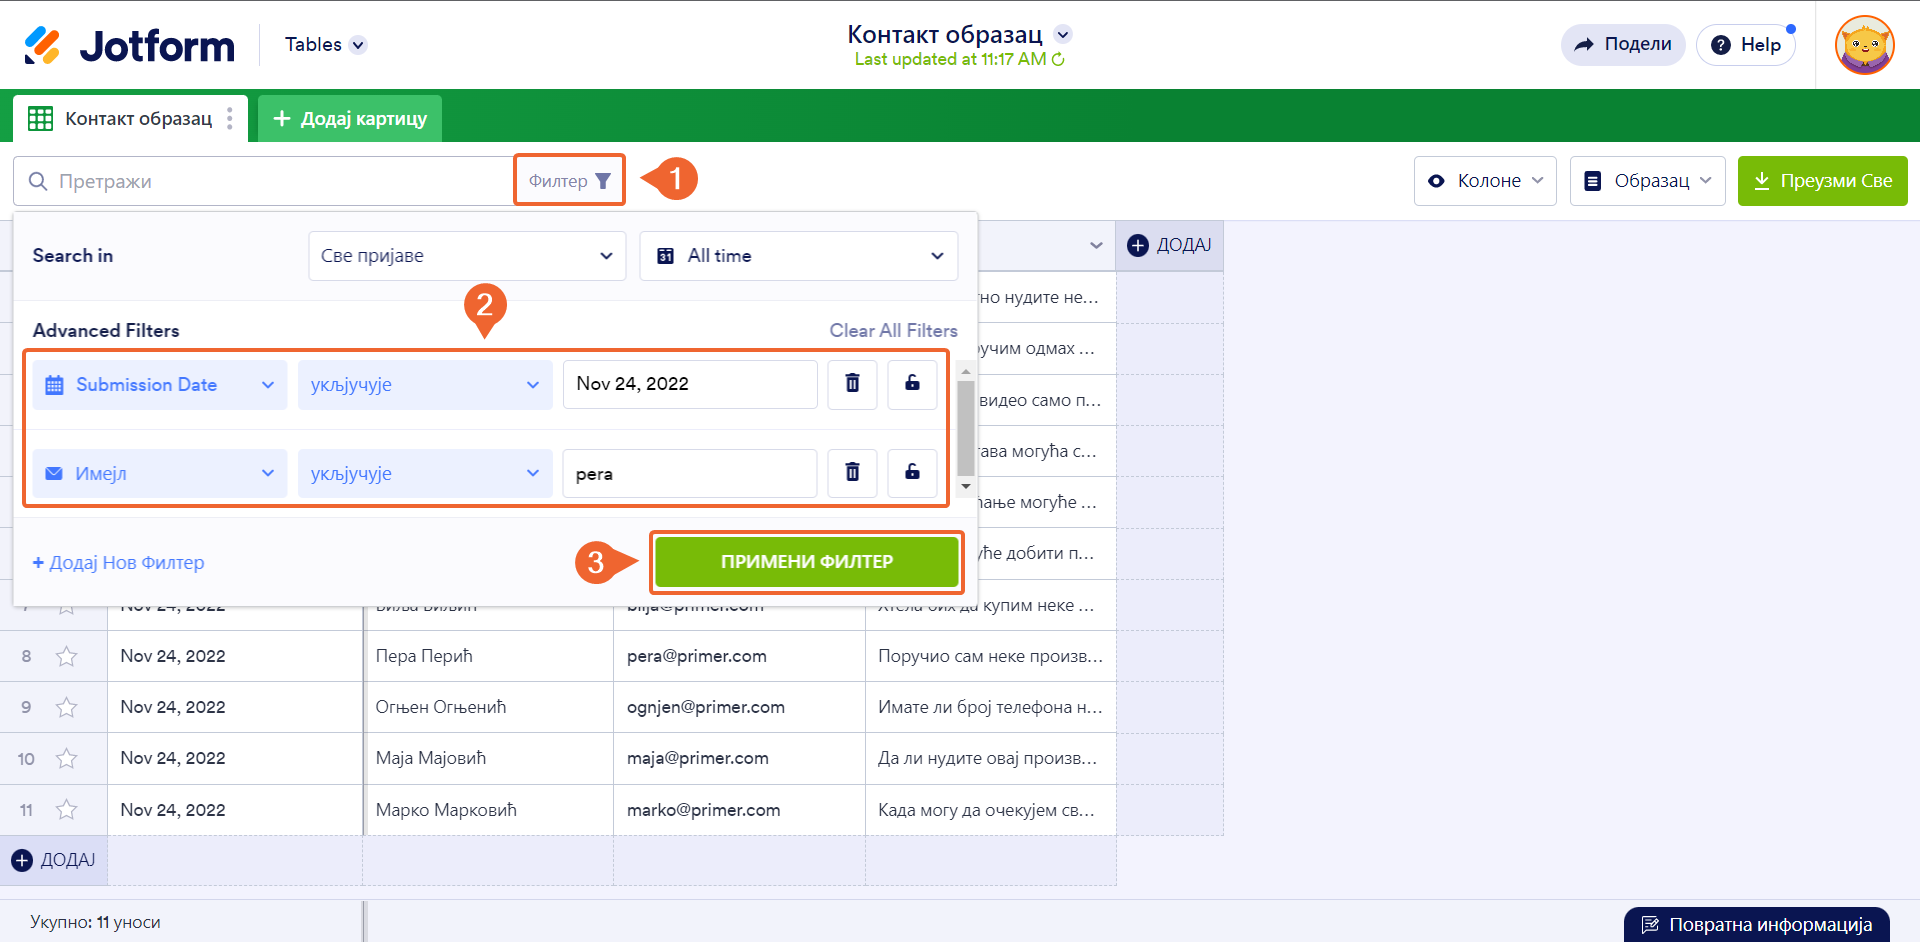Toggle lock on Имејл filter

coord(912,473)
